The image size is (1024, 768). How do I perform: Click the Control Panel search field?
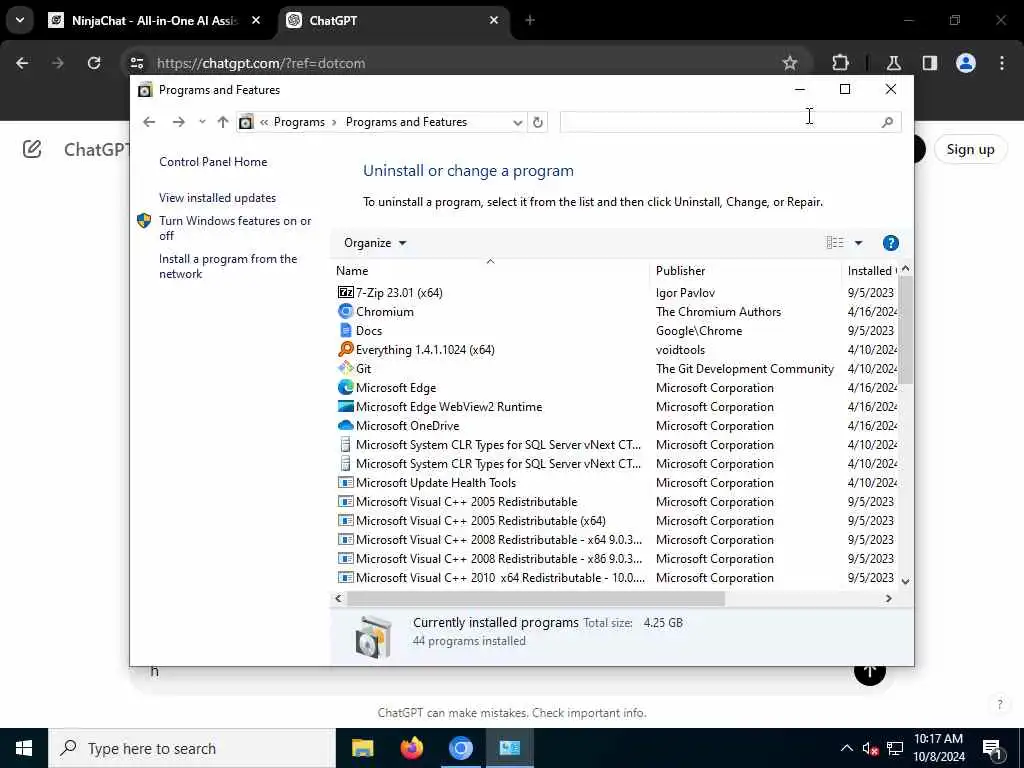tap(720, 122)
